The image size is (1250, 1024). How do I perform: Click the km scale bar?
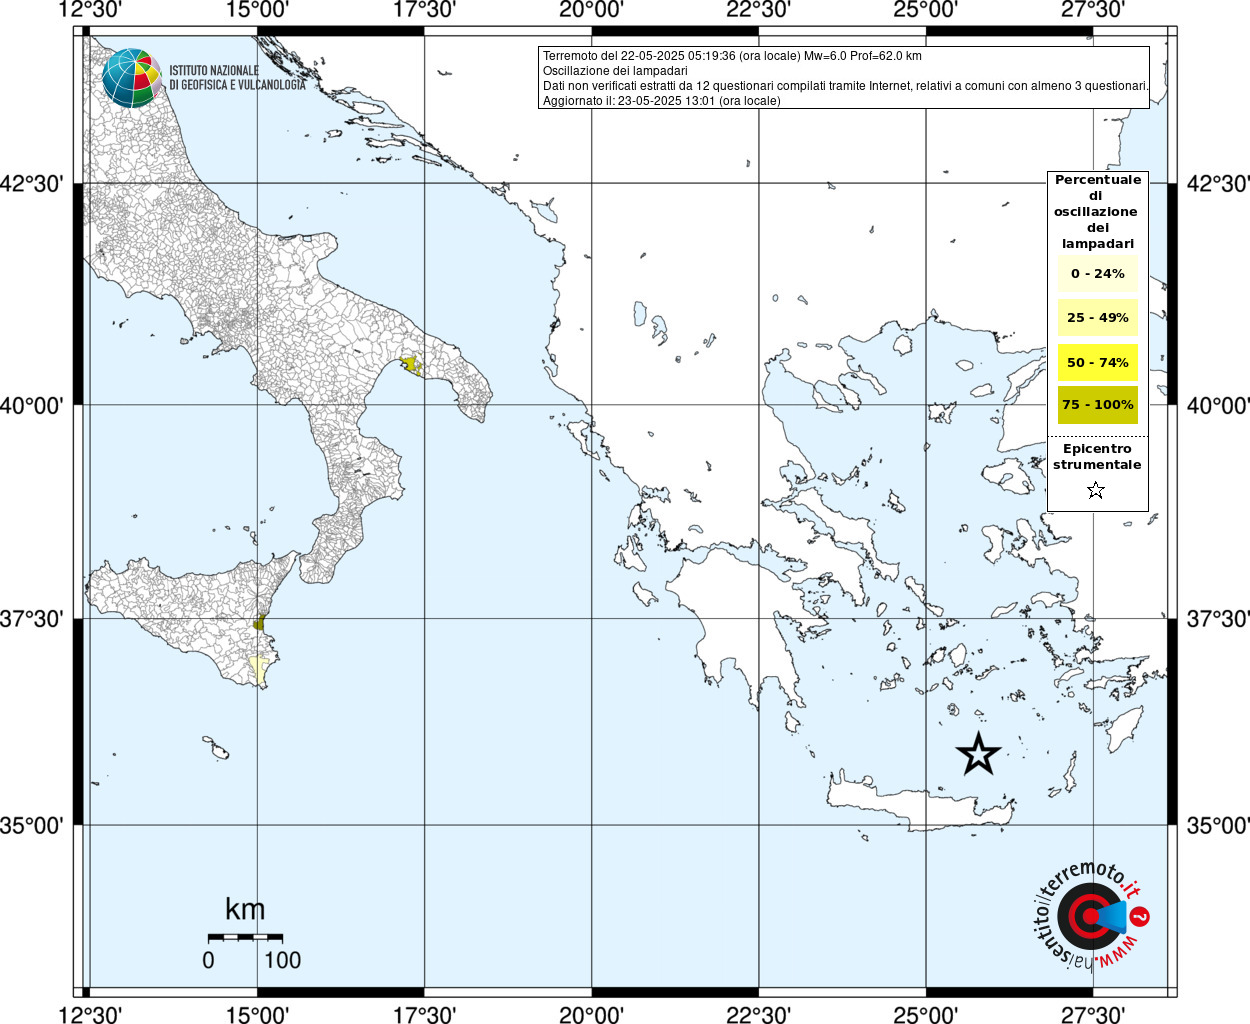coord(245,938)
